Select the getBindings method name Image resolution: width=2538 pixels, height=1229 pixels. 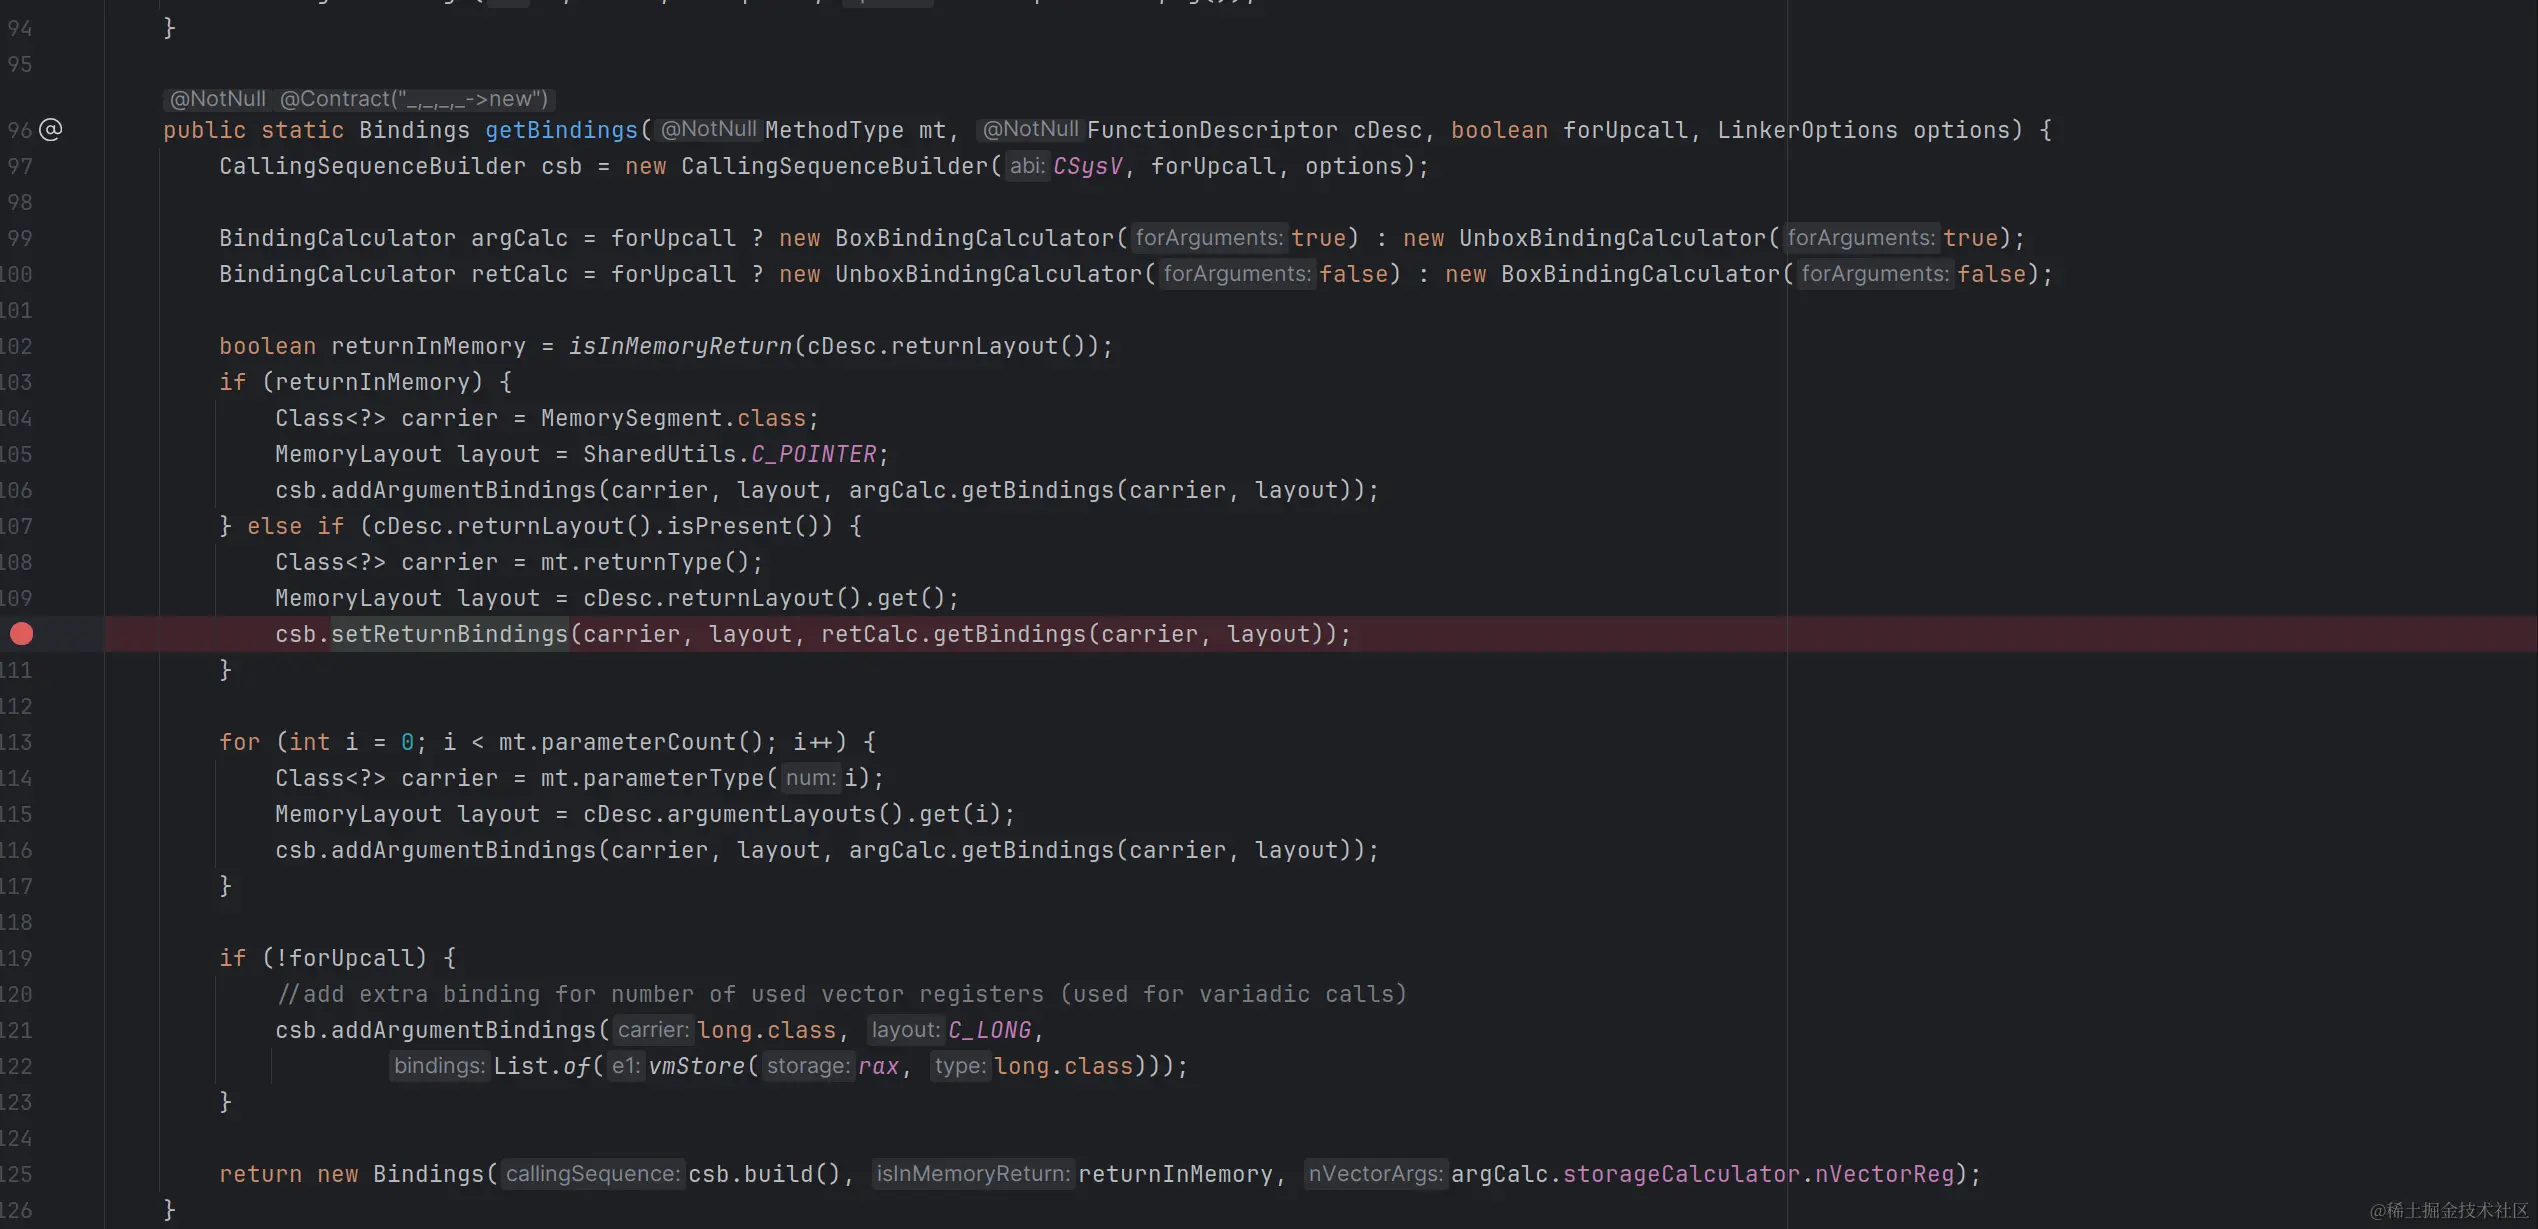[561, 130]
